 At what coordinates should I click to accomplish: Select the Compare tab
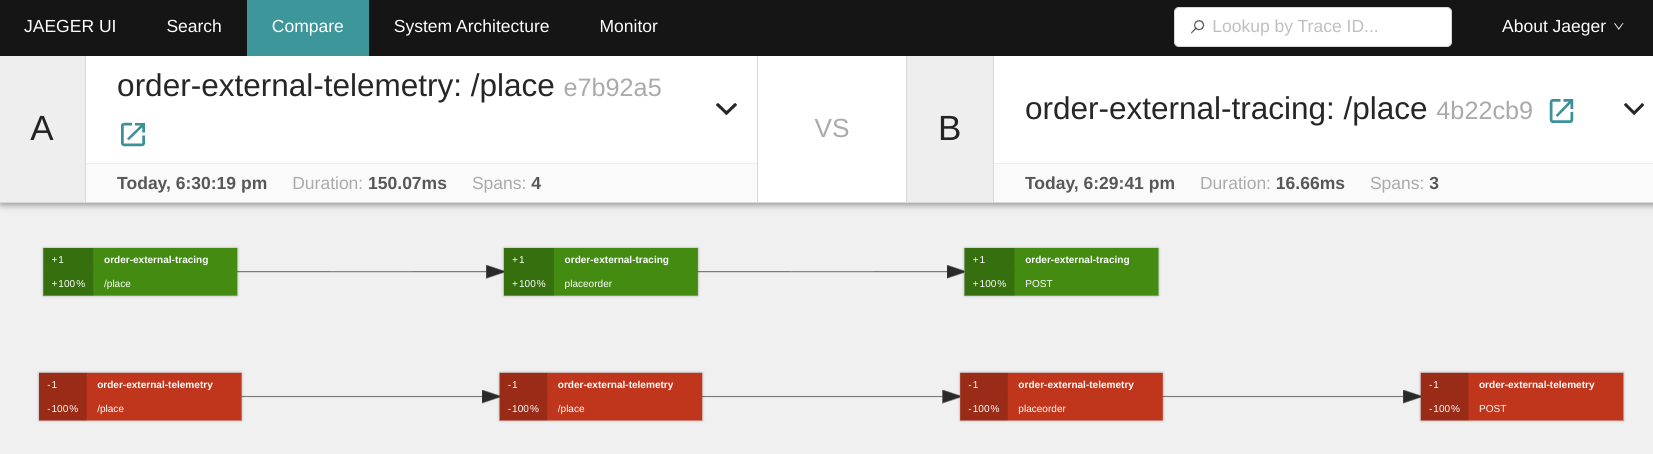point(307,27)
